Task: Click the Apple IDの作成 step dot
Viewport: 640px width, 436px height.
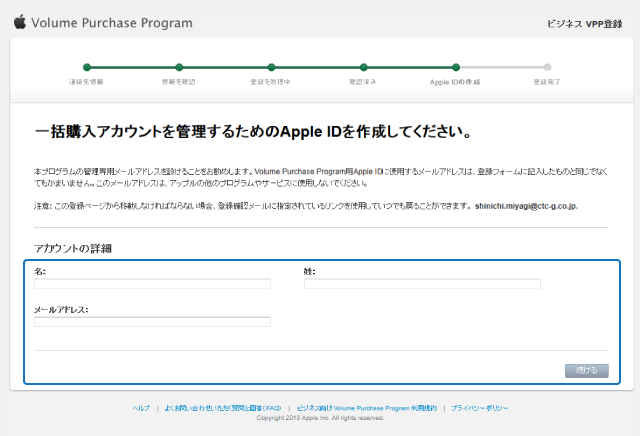Action: pyautogui.click(x=456, y=67)
